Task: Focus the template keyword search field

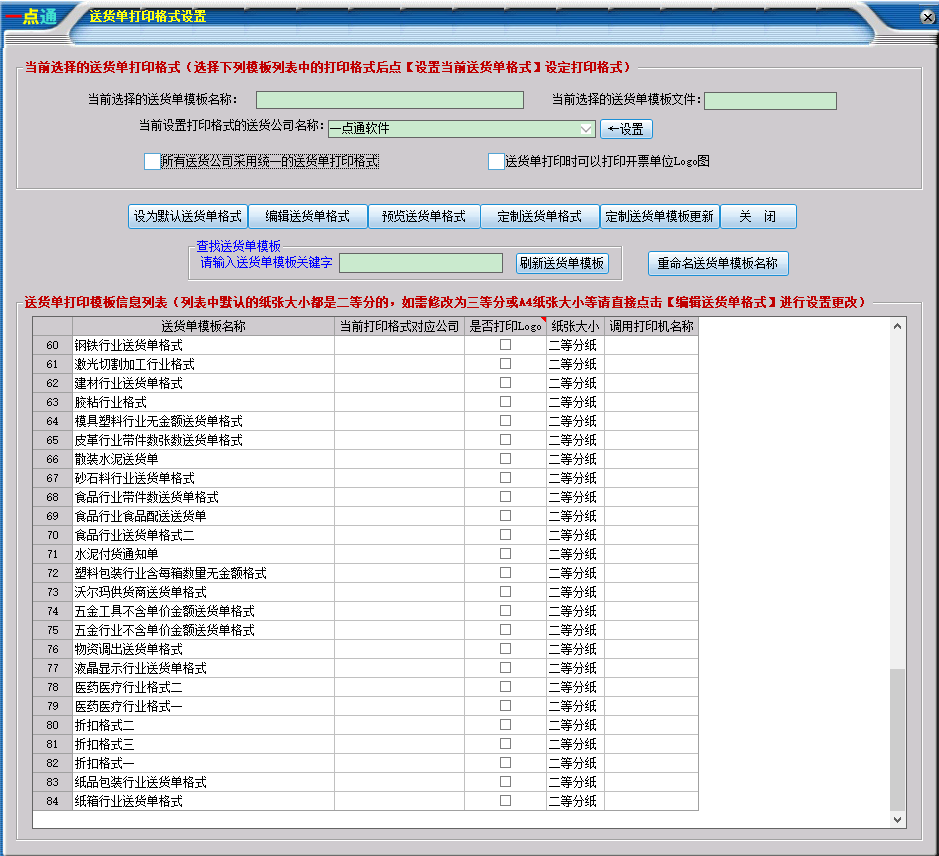Action: [421, 263]
